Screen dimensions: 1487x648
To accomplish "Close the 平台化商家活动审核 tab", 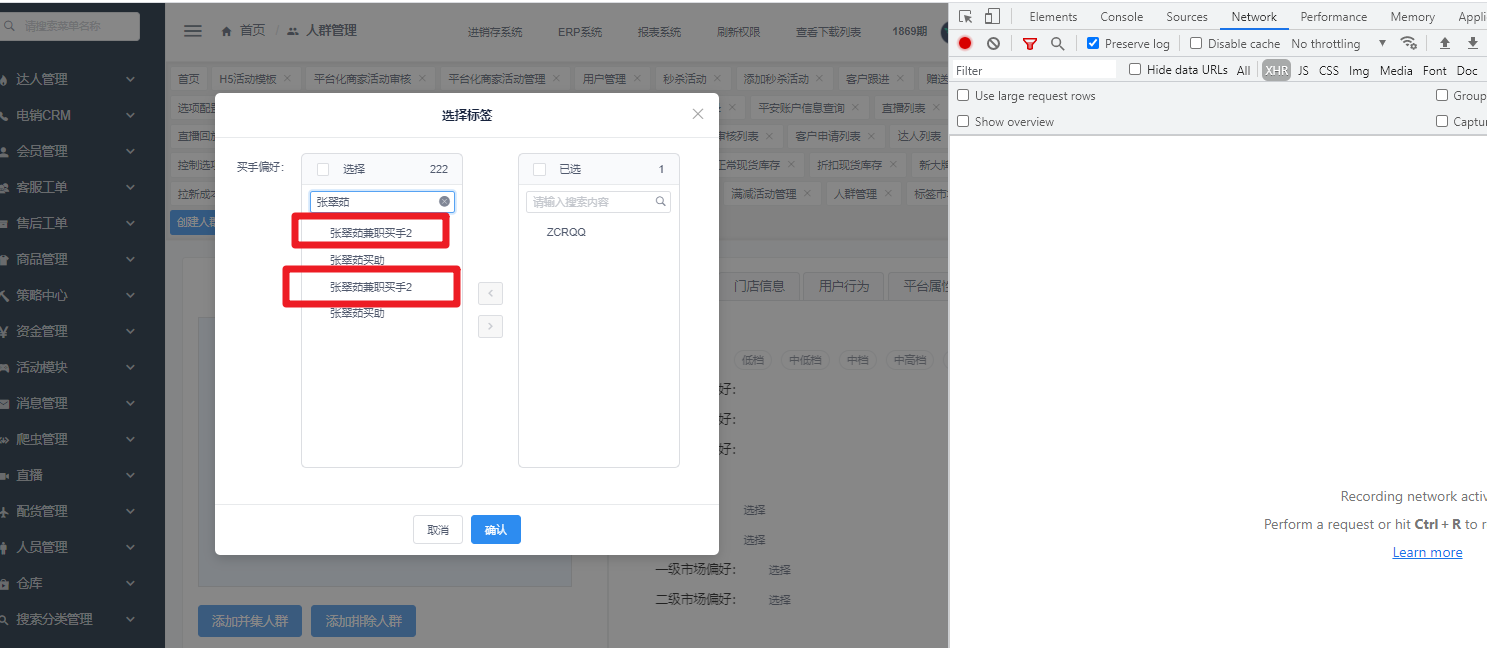I will point(423,79).
